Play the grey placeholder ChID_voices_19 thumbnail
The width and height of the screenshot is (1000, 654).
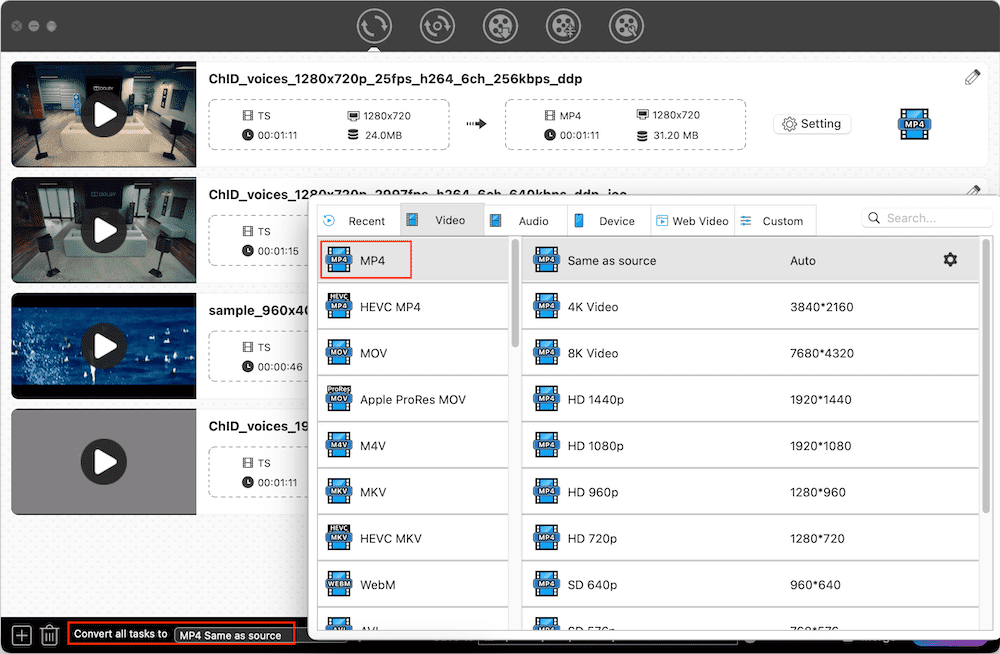[x=104, y=461]
